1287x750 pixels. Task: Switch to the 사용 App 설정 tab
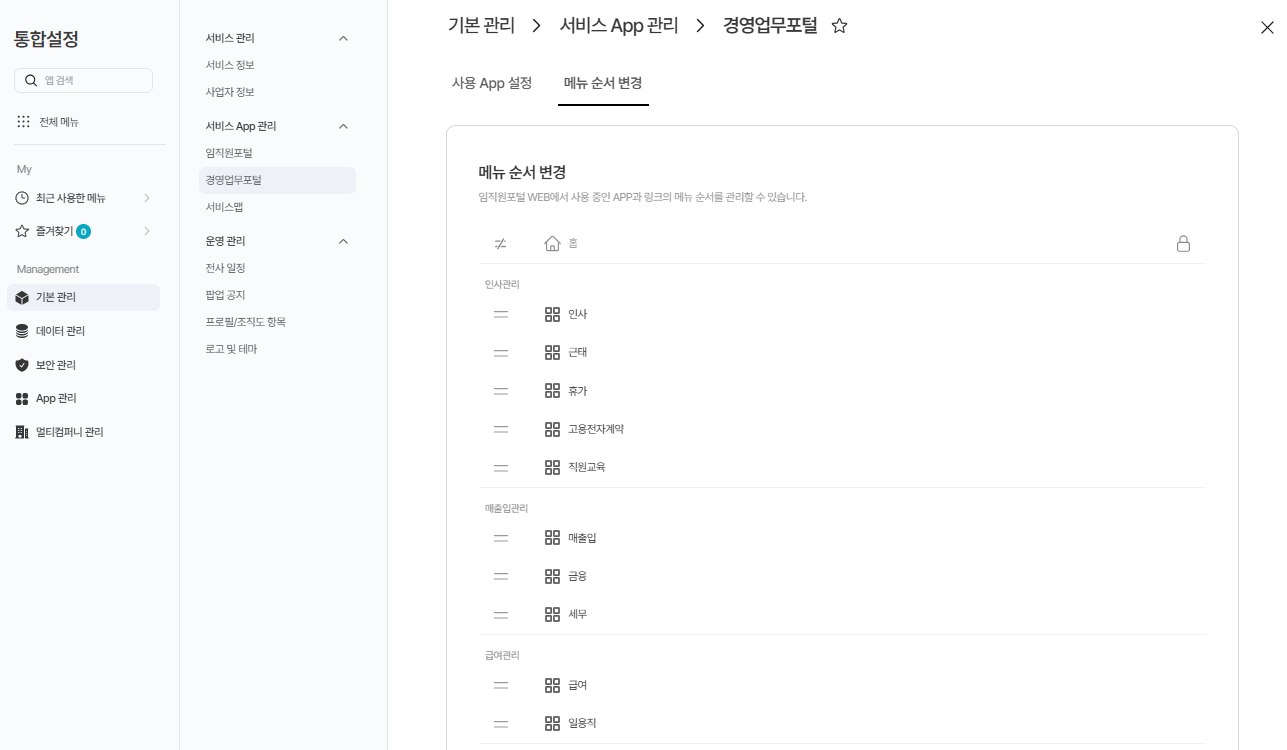(492, 83)
